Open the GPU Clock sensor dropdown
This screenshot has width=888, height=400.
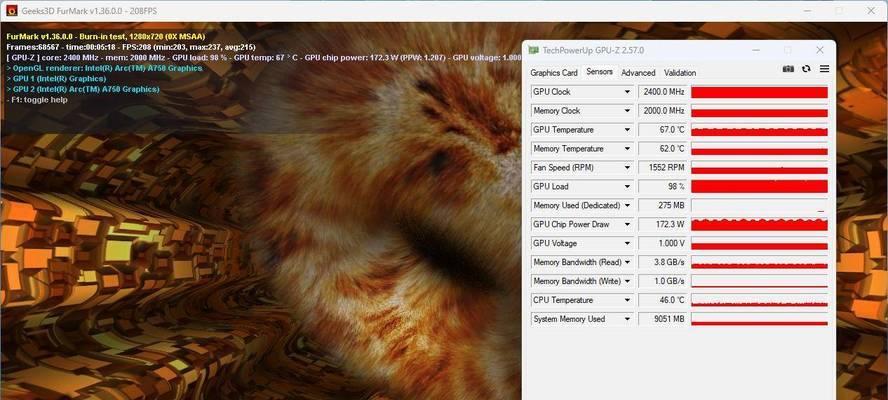coord(627,92)
